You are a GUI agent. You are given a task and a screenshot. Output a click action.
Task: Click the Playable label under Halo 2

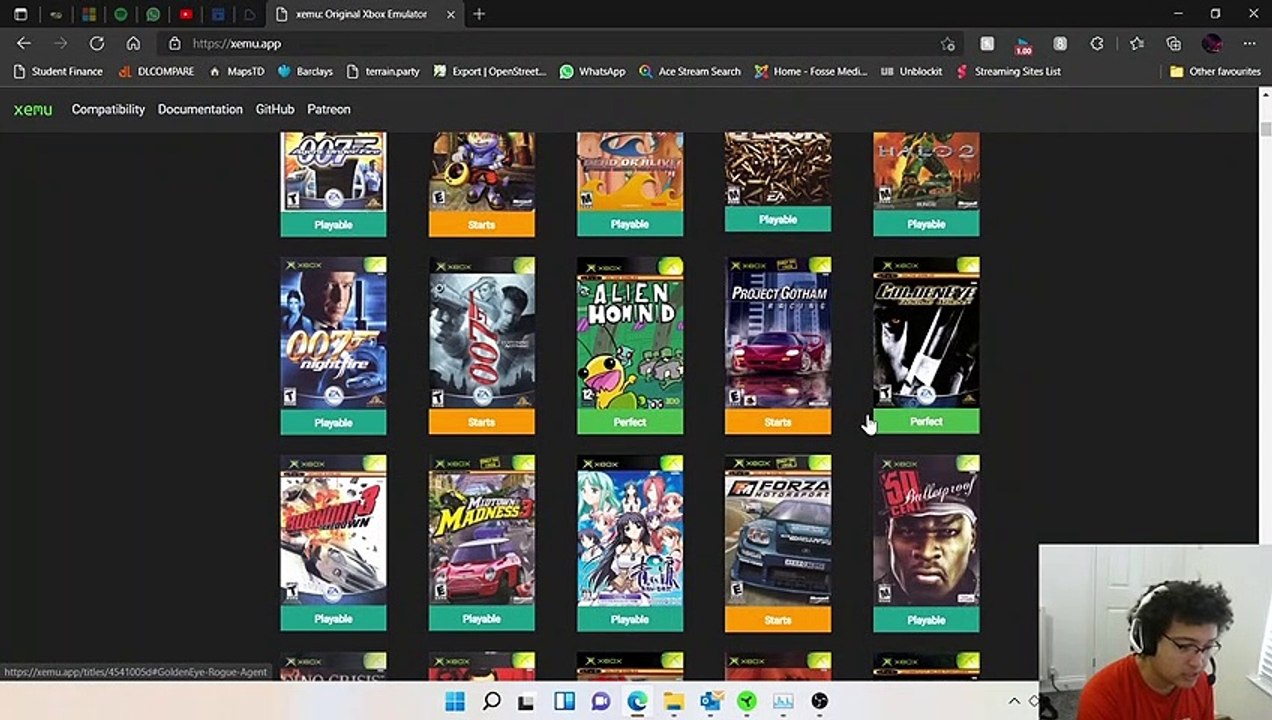pyautogui.click(x=926, y=224)
